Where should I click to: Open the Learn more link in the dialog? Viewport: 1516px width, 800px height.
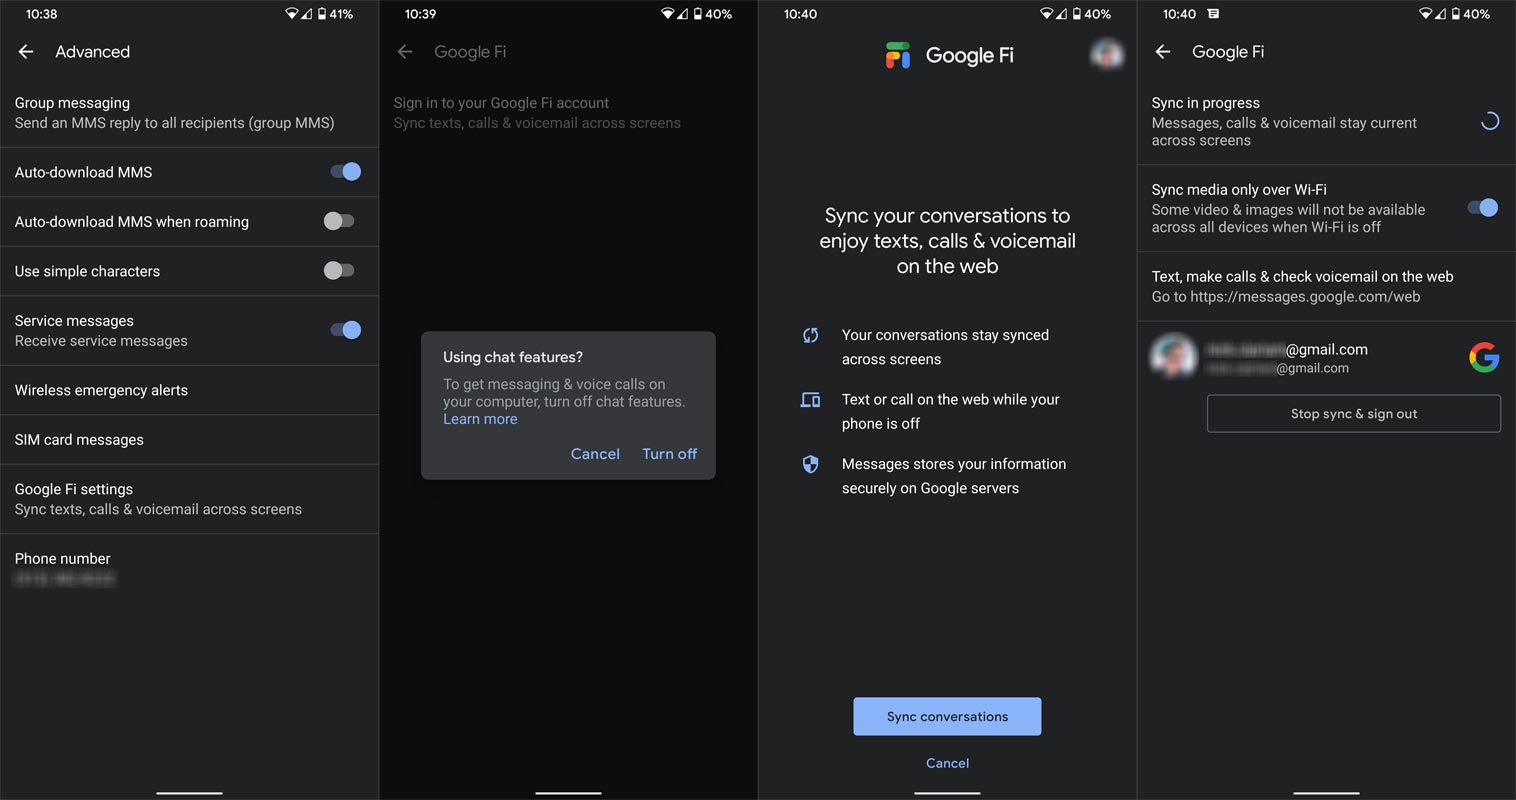480,419
